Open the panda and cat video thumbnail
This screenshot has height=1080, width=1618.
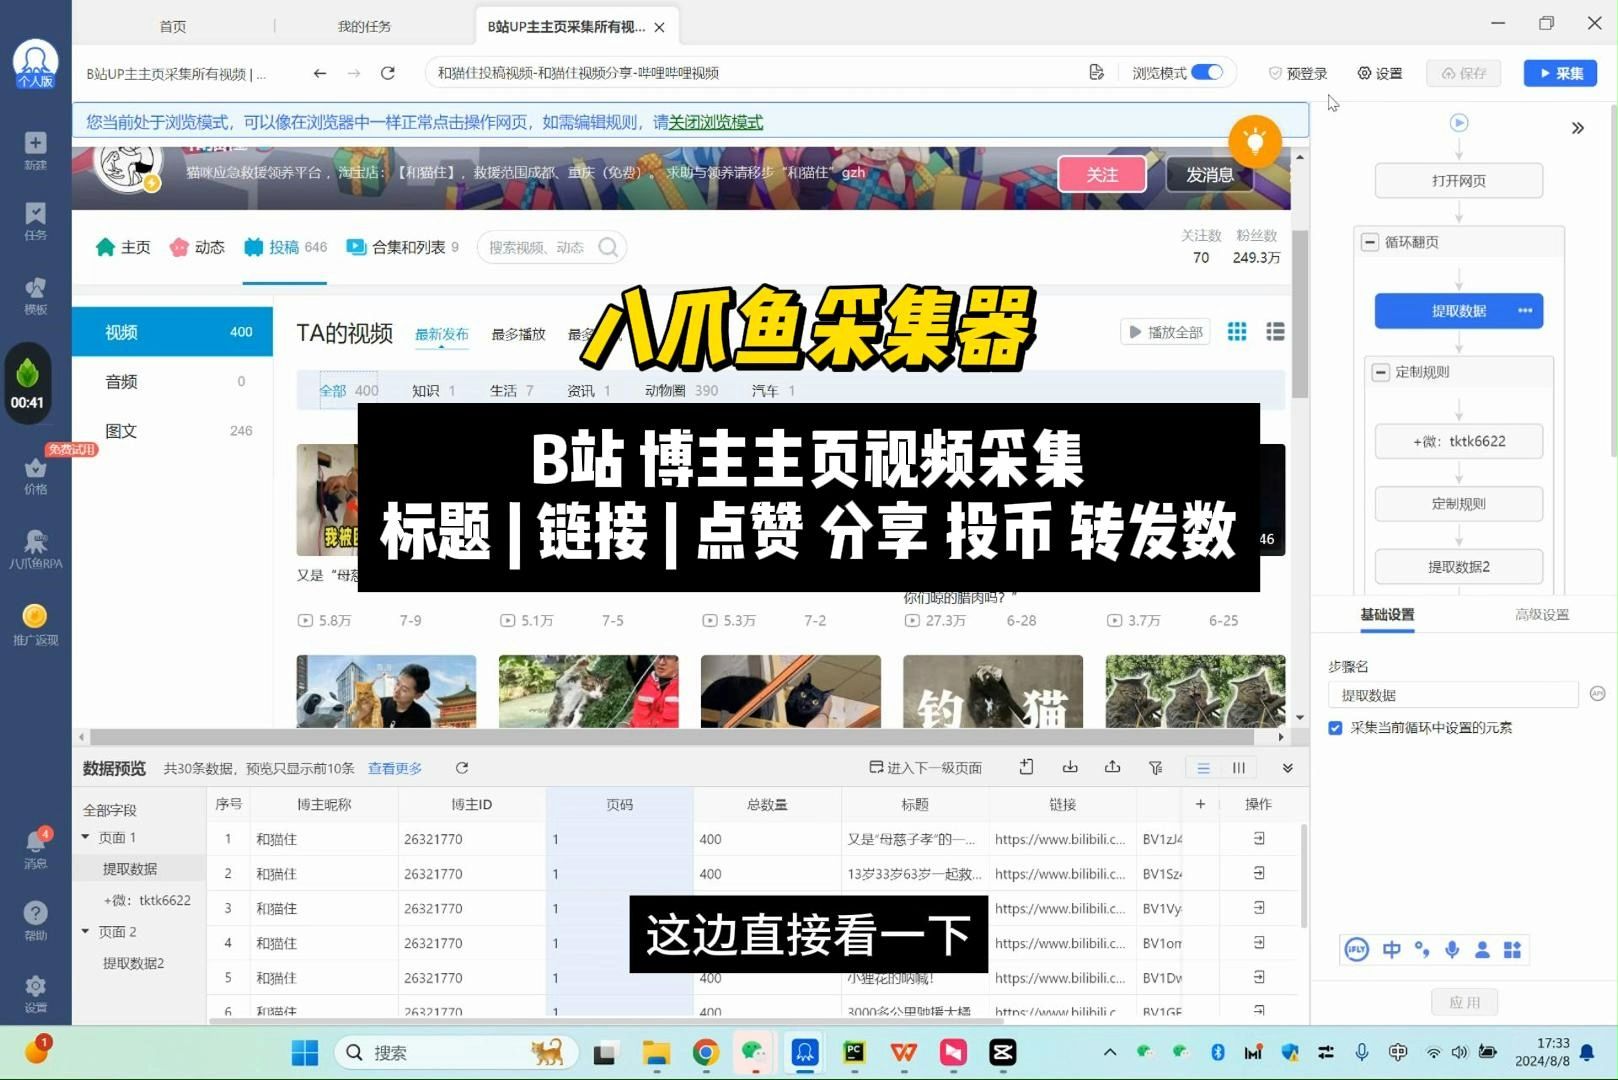[386, 691]
